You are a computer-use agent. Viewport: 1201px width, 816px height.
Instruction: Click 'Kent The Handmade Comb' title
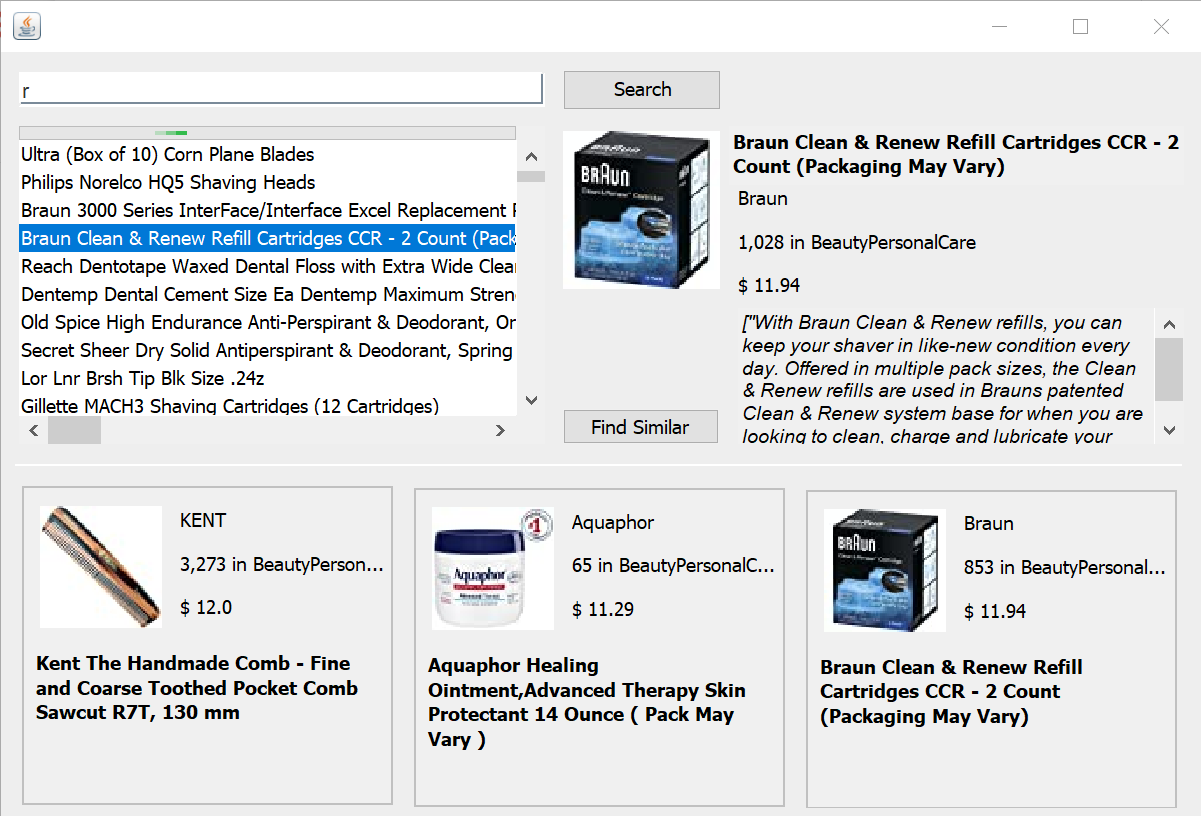[197, 688]
